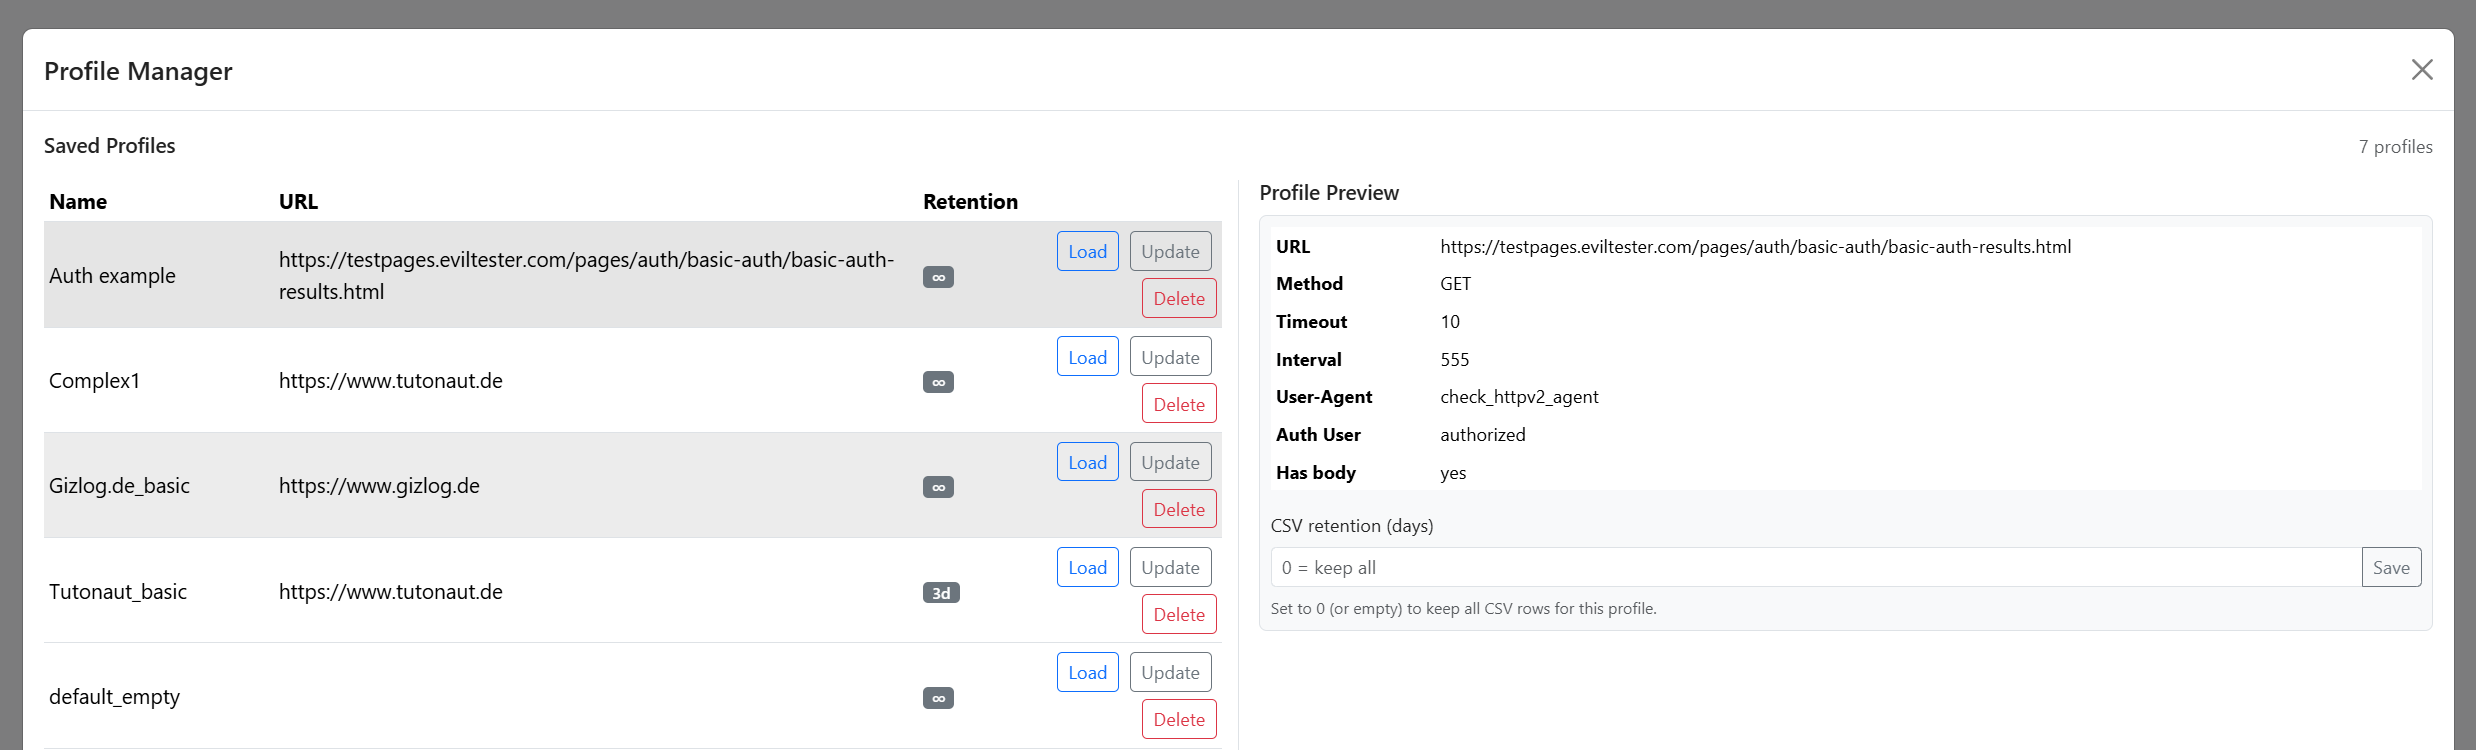Delete the Tutonaut_basic profile
Image resolution: width=2476 pixels, height=750 pixels.
coord(1179,614)
